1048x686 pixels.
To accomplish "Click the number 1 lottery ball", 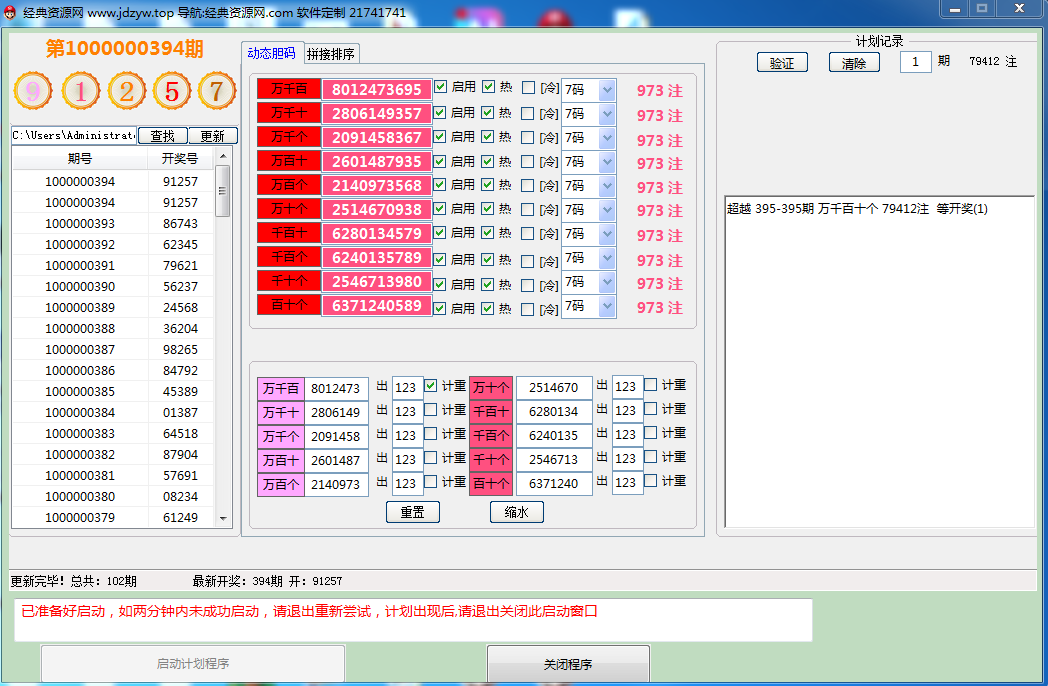I will tap(80, 92).
